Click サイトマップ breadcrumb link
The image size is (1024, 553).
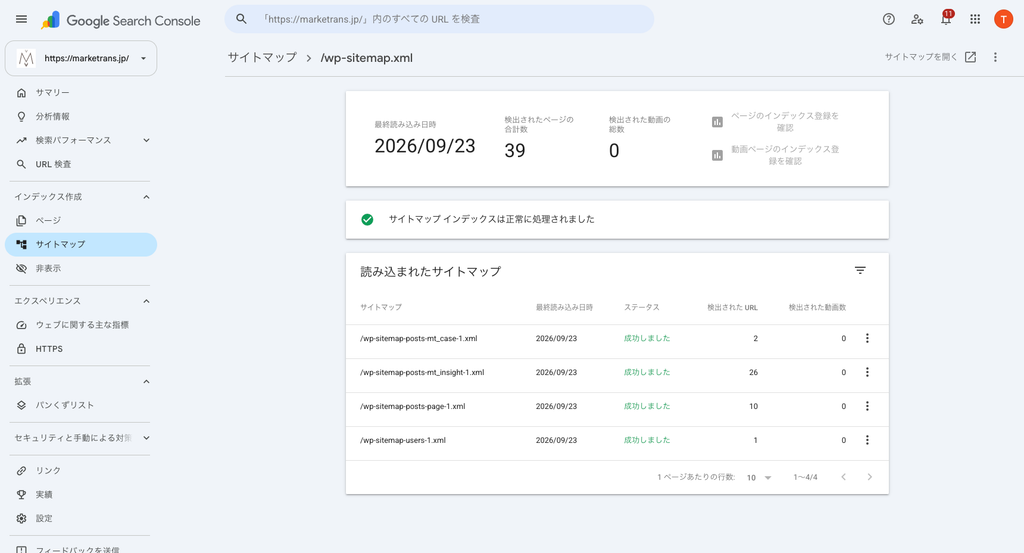point(262,57)
